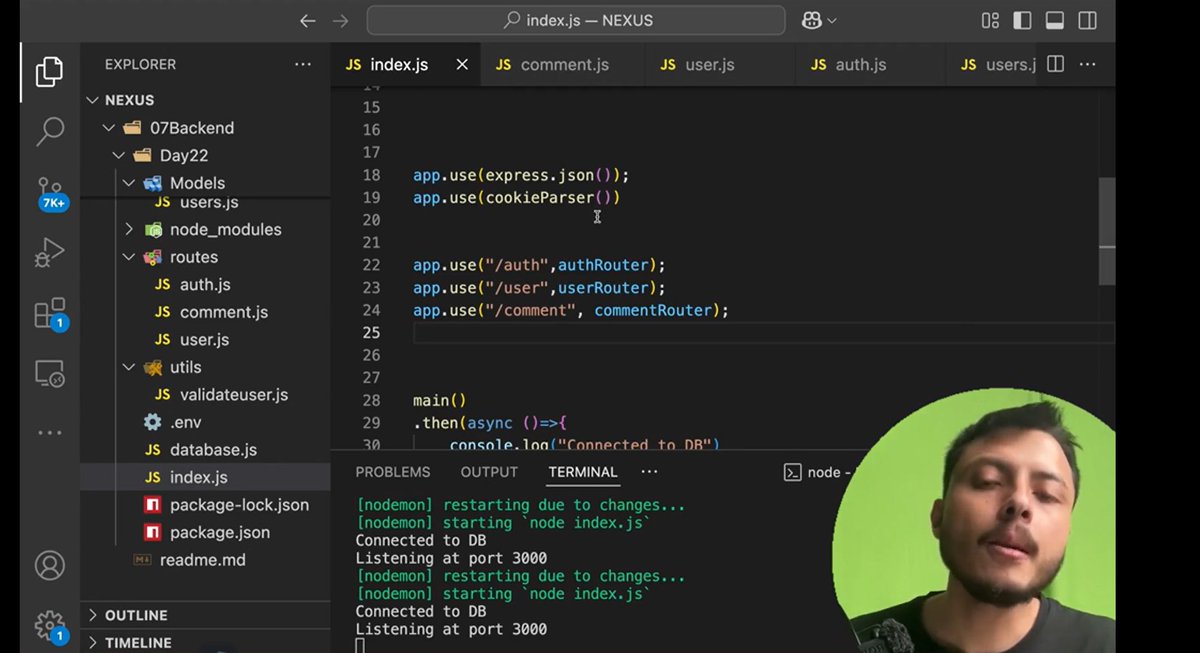Open user.js in routes folder
The height and width of the screenshot is (653, 1200).
click(x=205, y=340)
